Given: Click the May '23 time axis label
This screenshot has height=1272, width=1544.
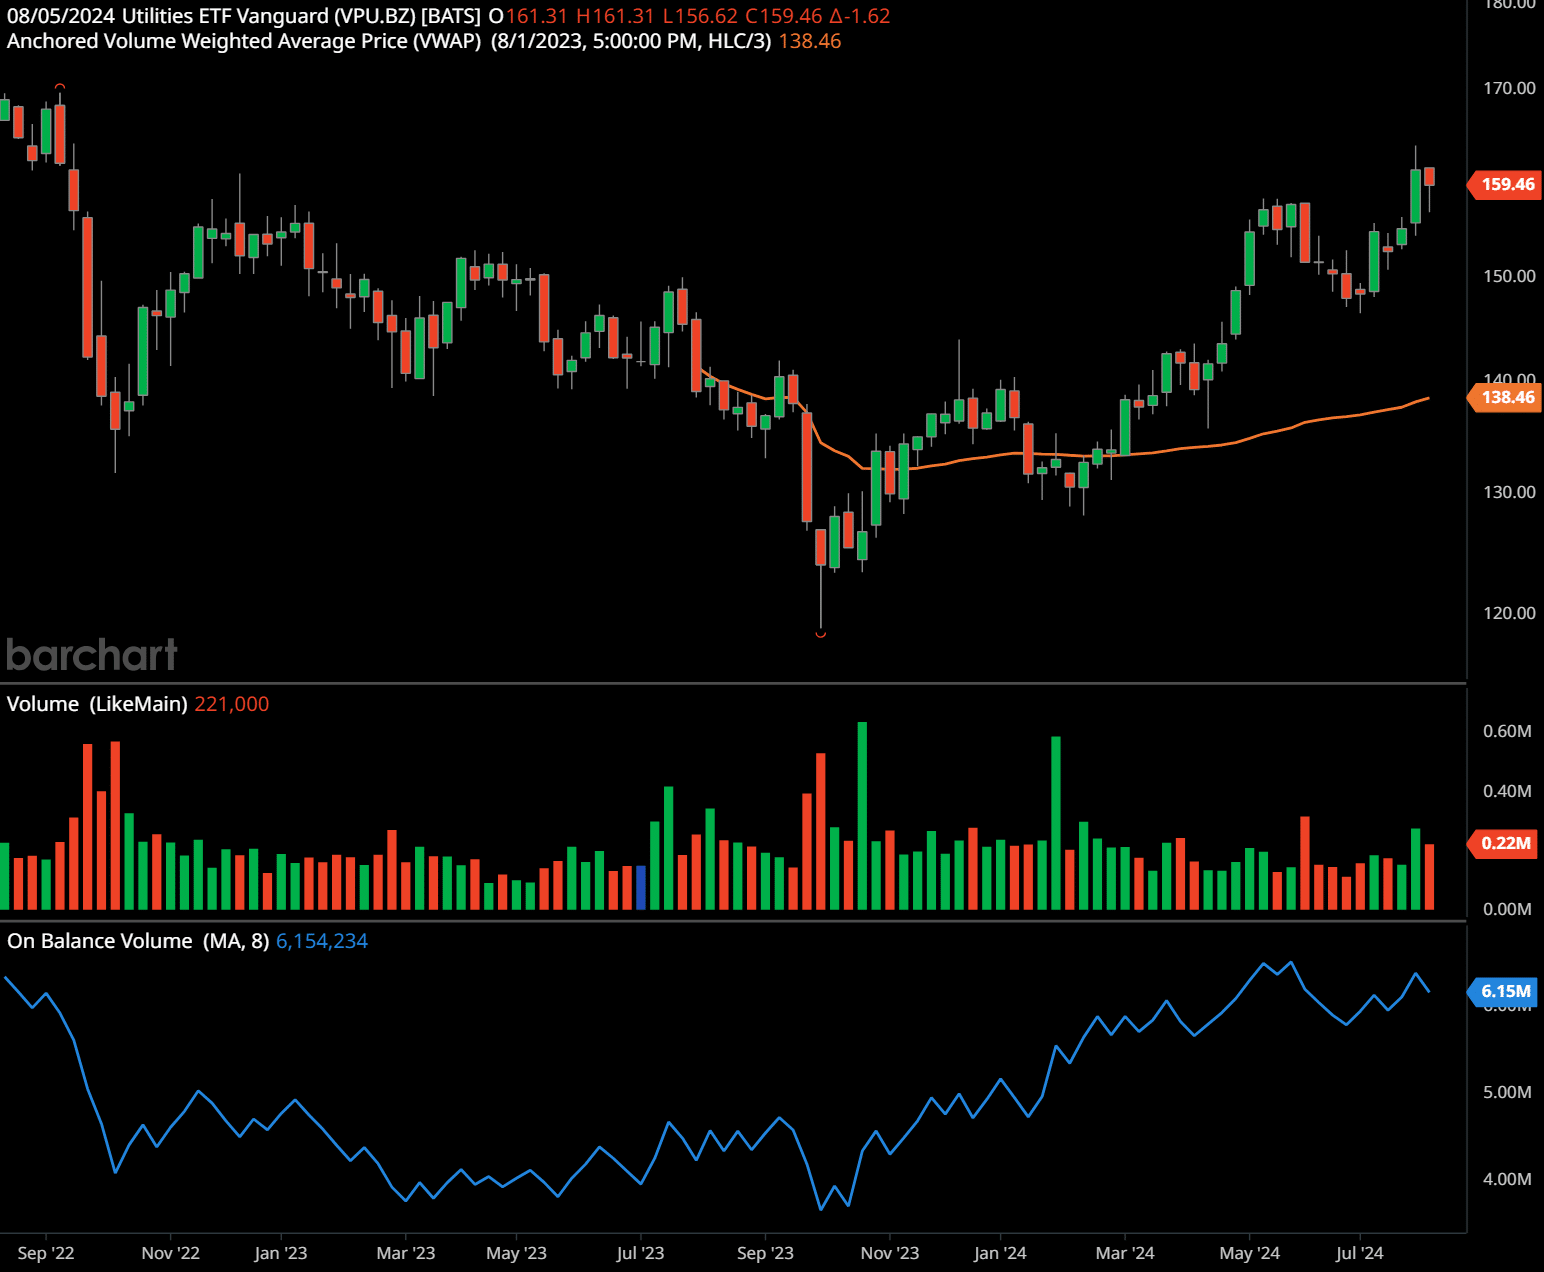Looking at the screenshot, I should click(516, 1253).
